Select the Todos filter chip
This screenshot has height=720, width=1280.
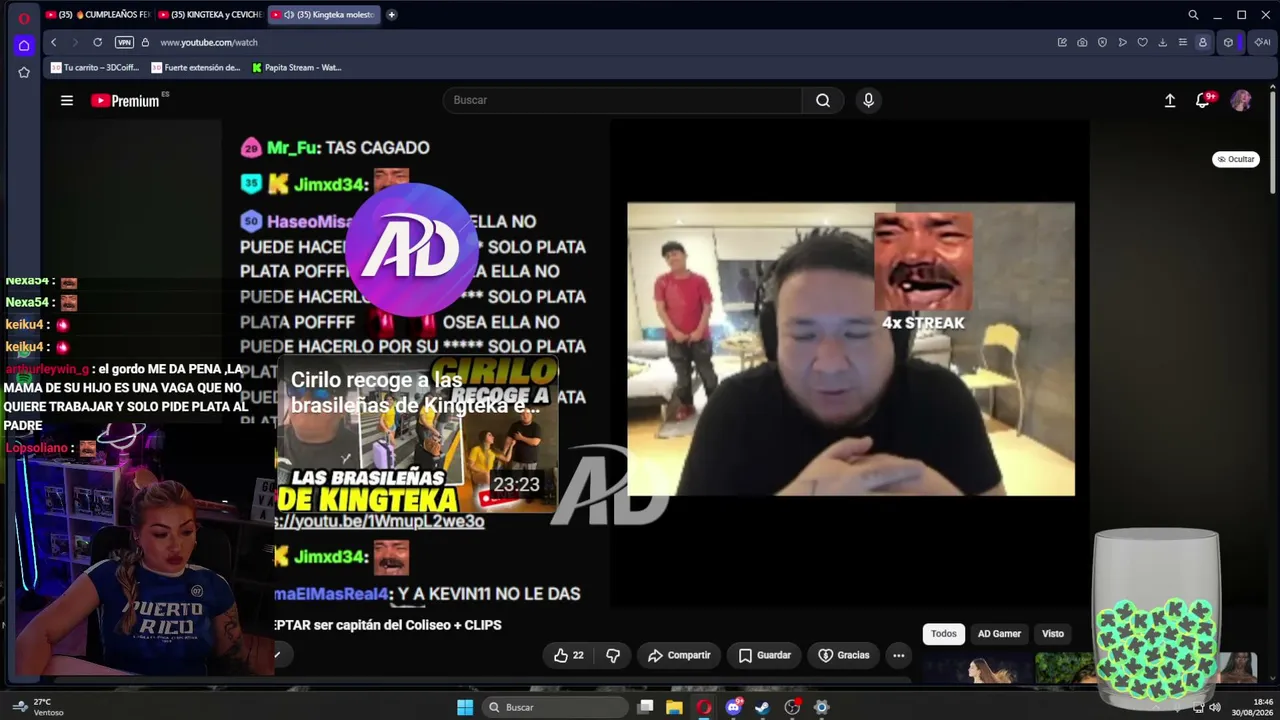944,634
